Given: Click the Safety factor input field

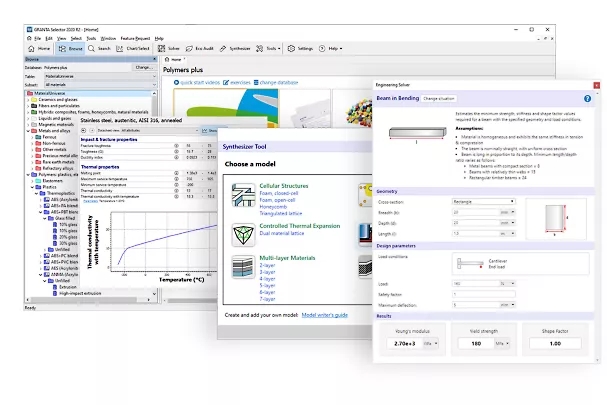Looking at the screenshot, I should tap(484, 294).
